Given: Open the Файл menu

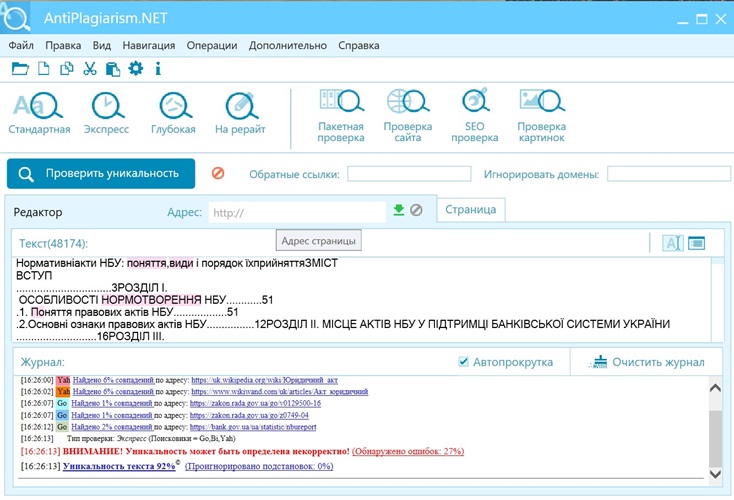Looking at the screenshot, I should coord(21,45).
